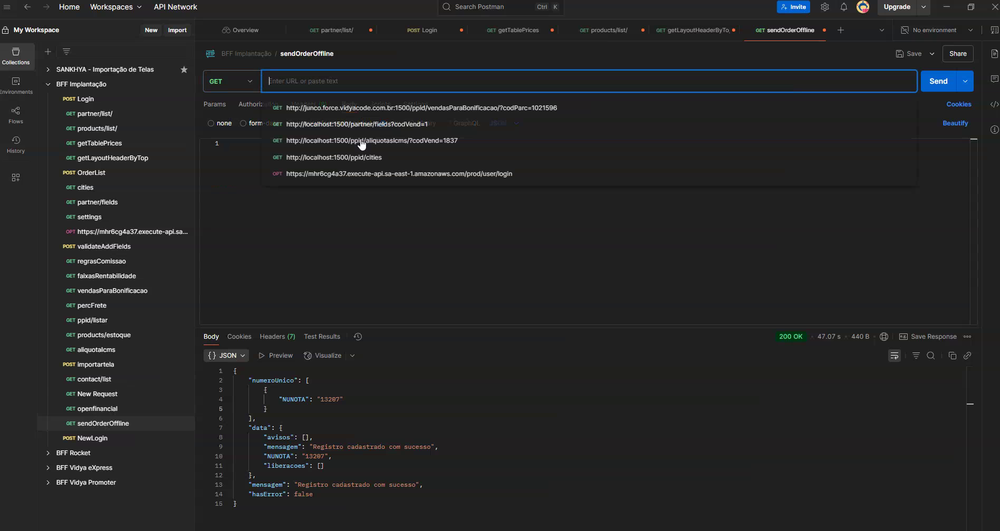Open the History sidebar panel
The height and width of the screenshot is (531, 1000).
[16, 144]
